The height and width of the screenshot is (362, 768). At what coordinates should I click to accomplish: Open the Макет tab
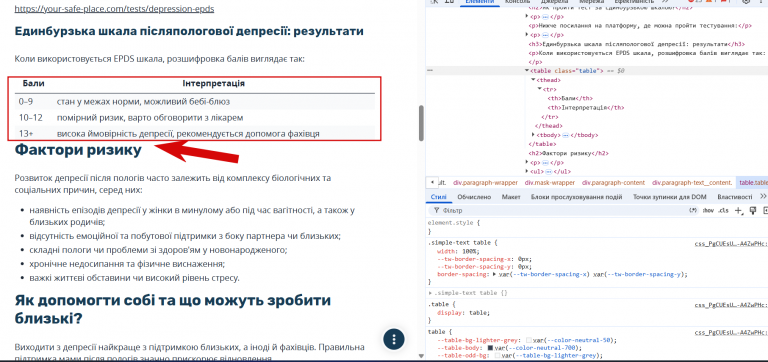click(x=511, y=197)
